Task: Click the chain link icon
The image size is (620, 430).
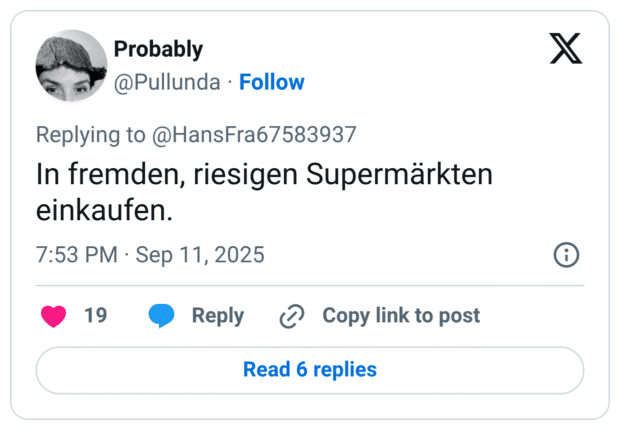Action: [292, 316]
